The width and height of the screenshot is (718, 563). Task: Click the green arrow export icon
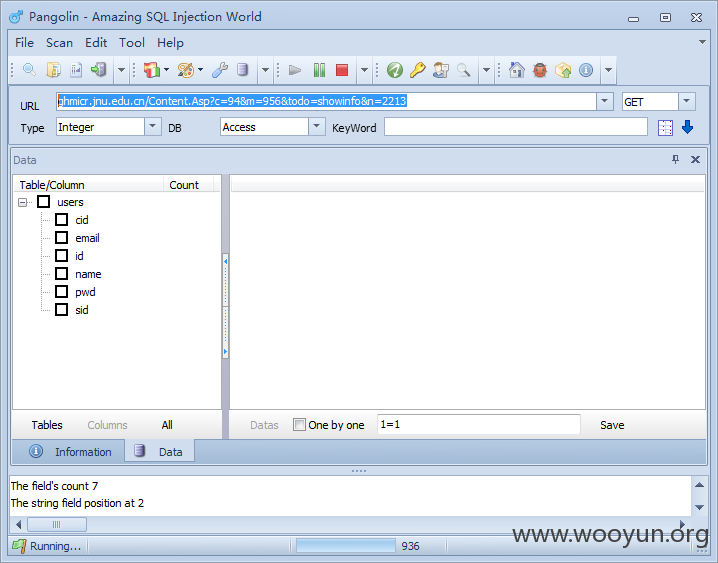(x=98, y=70)
